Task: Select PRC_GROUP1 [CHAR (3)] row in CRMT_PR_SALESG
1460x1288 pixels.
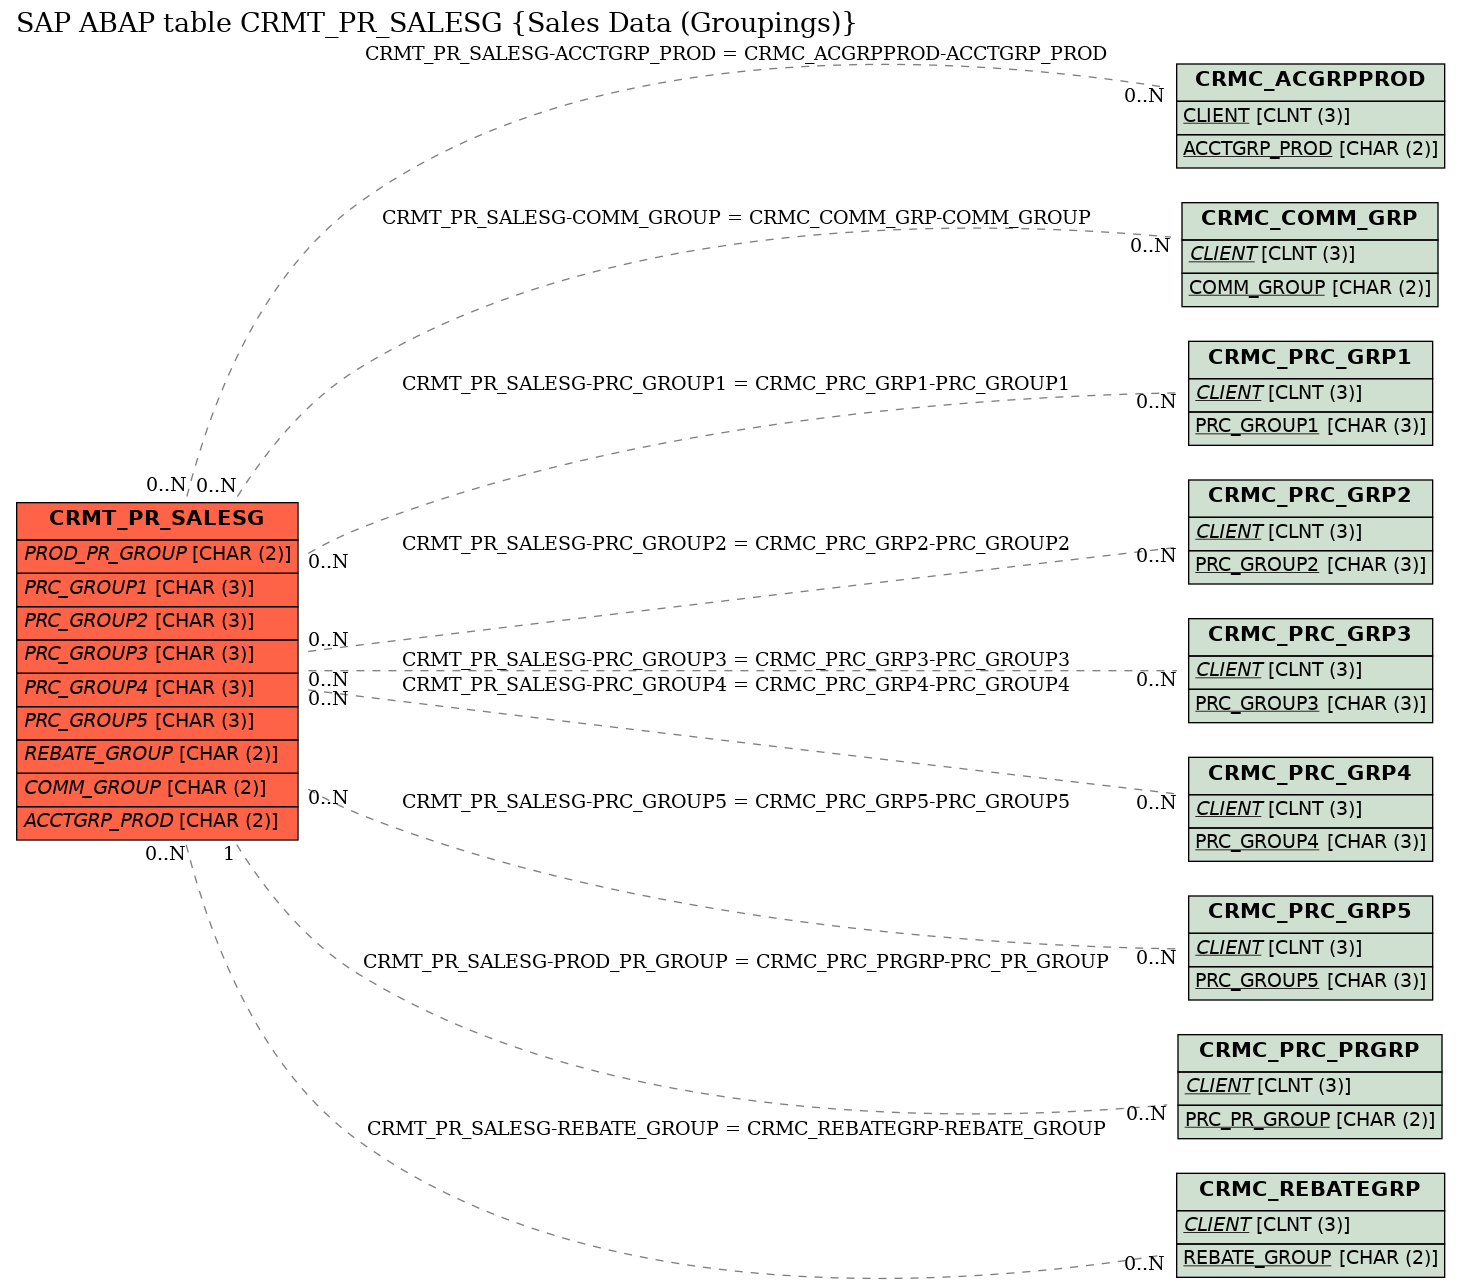Action: click(157, 589)
